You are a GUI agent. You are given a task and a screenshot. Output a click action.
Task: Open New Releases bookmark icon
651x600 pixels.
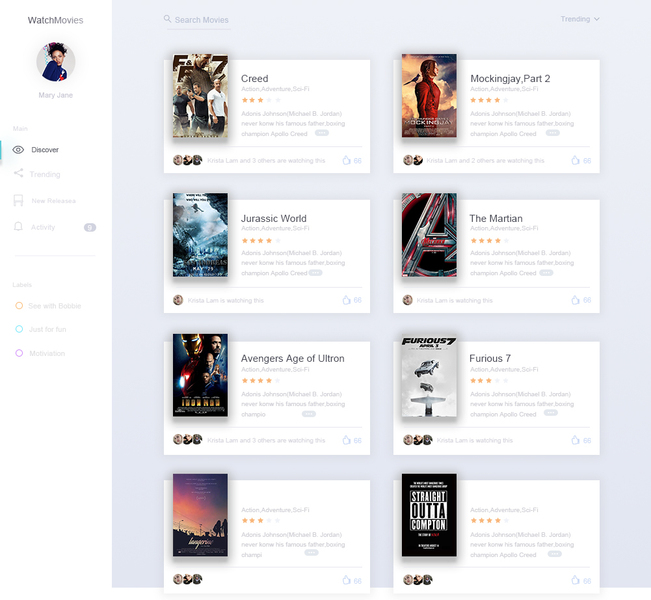(18, 201)
